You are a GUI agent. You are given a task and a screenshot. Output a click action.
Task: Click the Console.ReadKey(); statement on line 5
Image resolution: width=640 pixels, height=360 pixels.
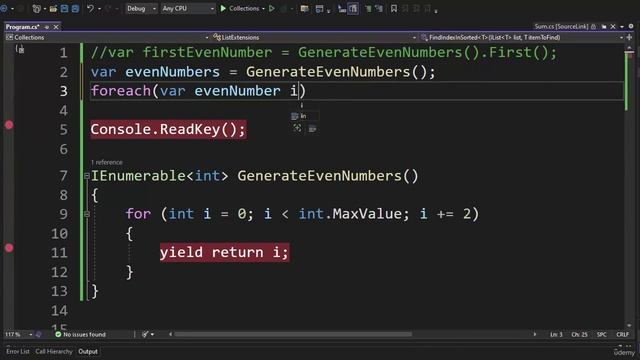(168, 129)
